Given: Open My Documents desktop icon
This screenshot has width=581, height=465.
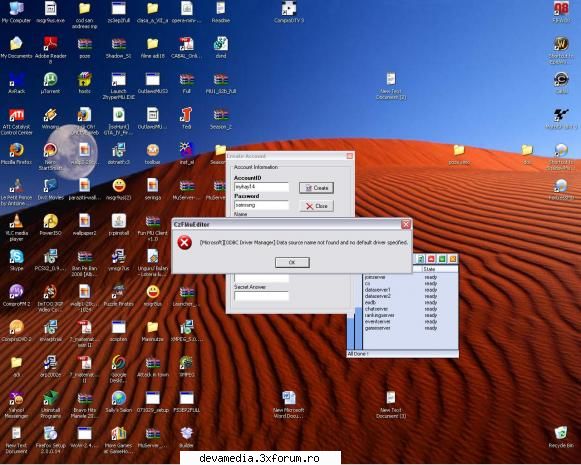Looking at the screenshot, I should point(16,47).
